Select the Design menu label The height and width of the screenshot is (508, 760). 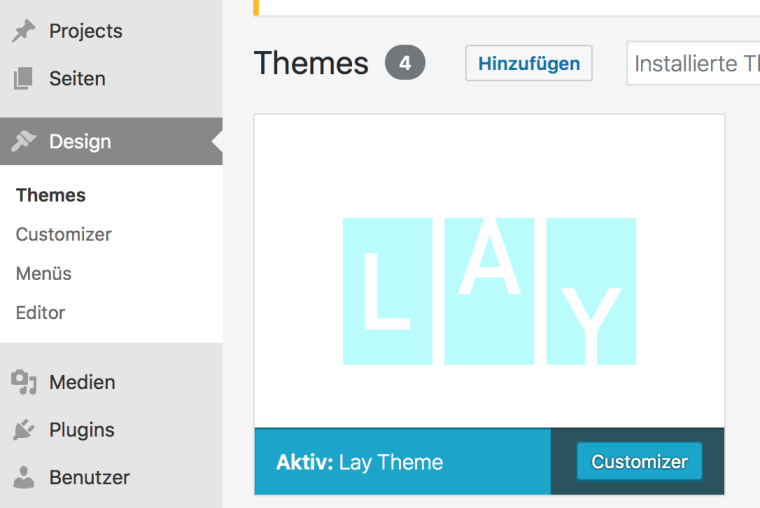tap(80, 142)
